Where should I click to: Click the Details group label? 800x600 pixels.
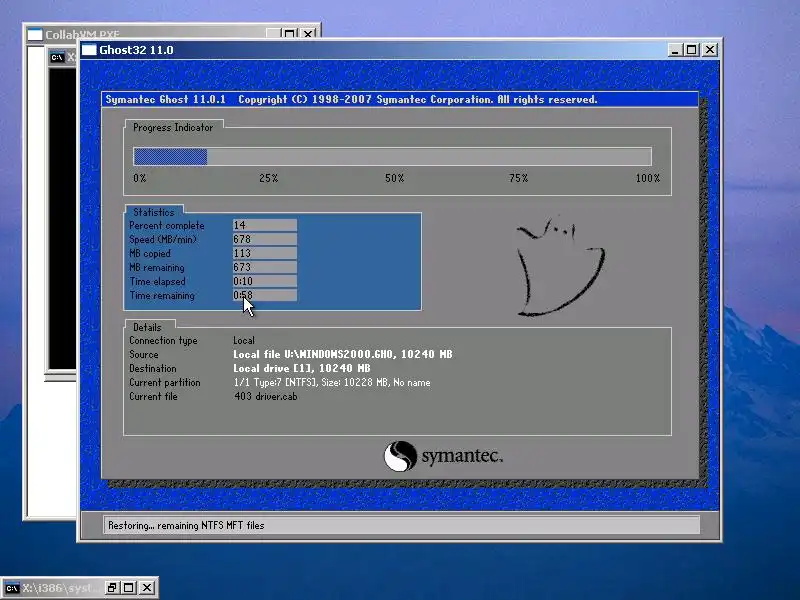(147, 327)
